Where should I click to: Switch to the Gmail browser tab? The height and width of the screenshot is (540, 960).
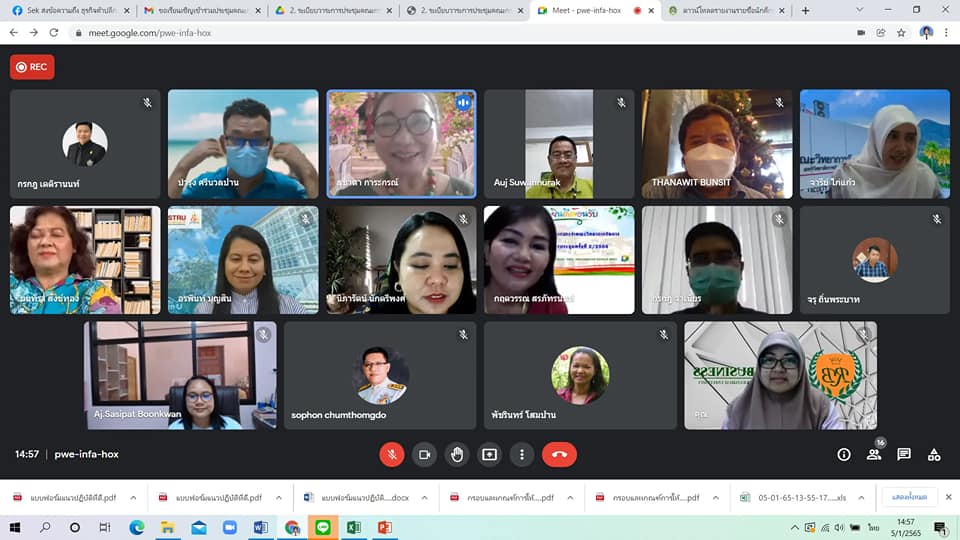click(201, 10)
